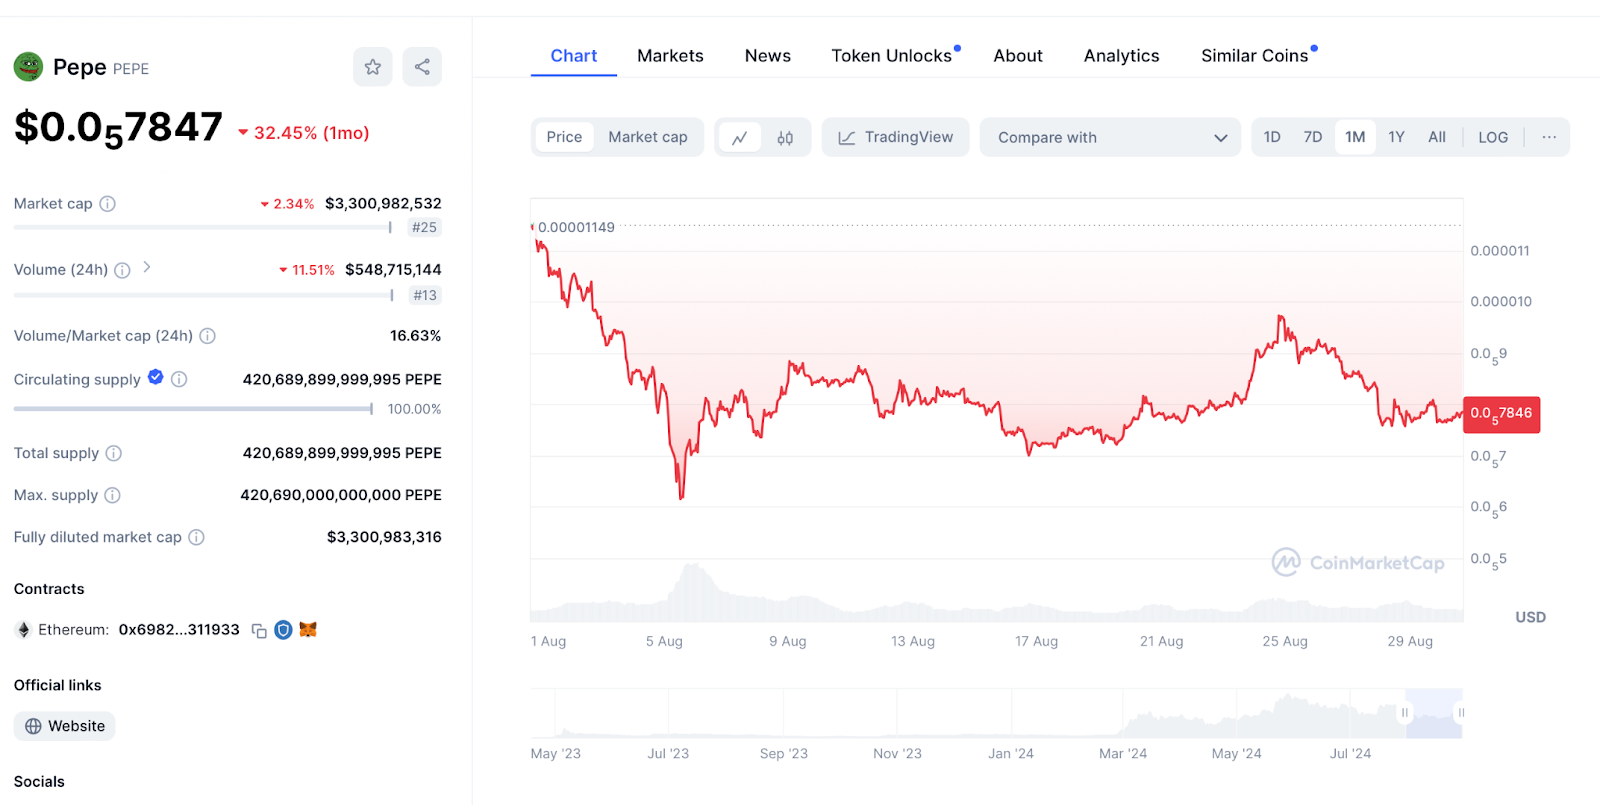Click Fully diluted value $3,300,983,316
Image resolution: width=1600 pixels, height=805 pixels.
(384, 537)
